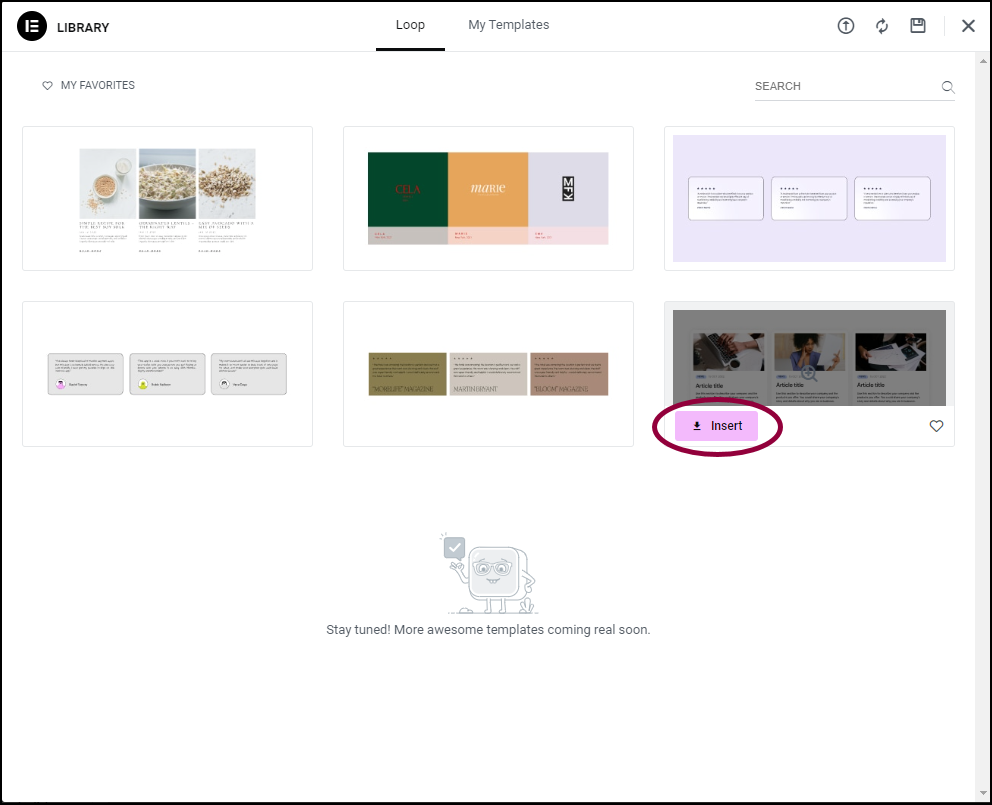Close the Library dialog
Screen dimensions: 992x805
(x=968, y=26)
